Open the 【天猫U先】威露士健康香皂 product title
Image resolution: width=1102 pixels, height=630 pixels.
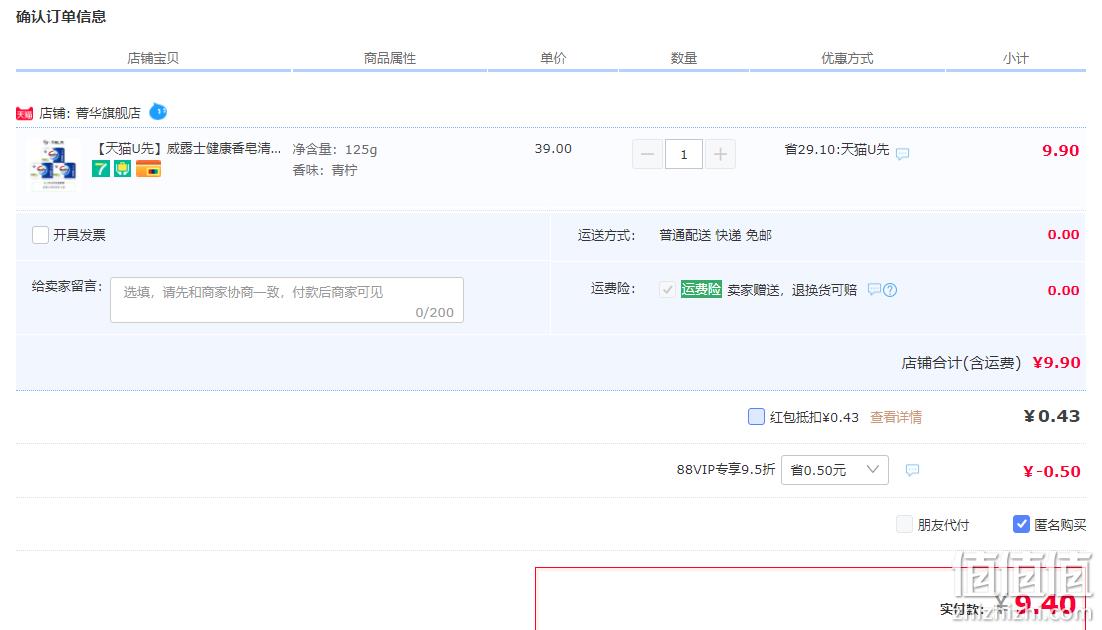click(186, 148)
